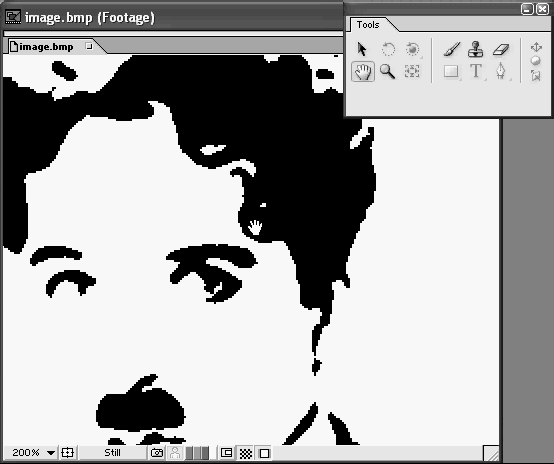Click the show channel color bars

(x=198, y=453)
